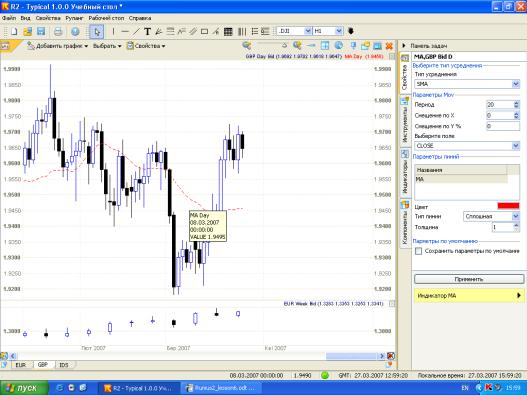
Task: Click the black marker icon after H1 dropdown
Action: (351, 31)
